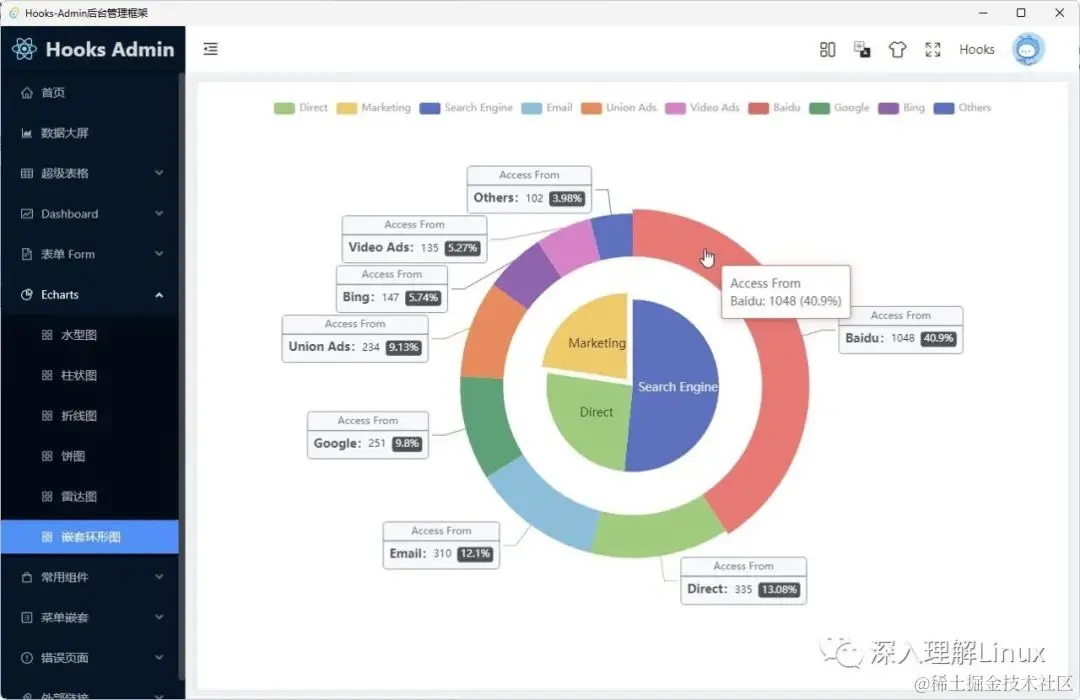Toggle Search Engine series in legend
This screenshot has height=700, width=1080.
466,107
